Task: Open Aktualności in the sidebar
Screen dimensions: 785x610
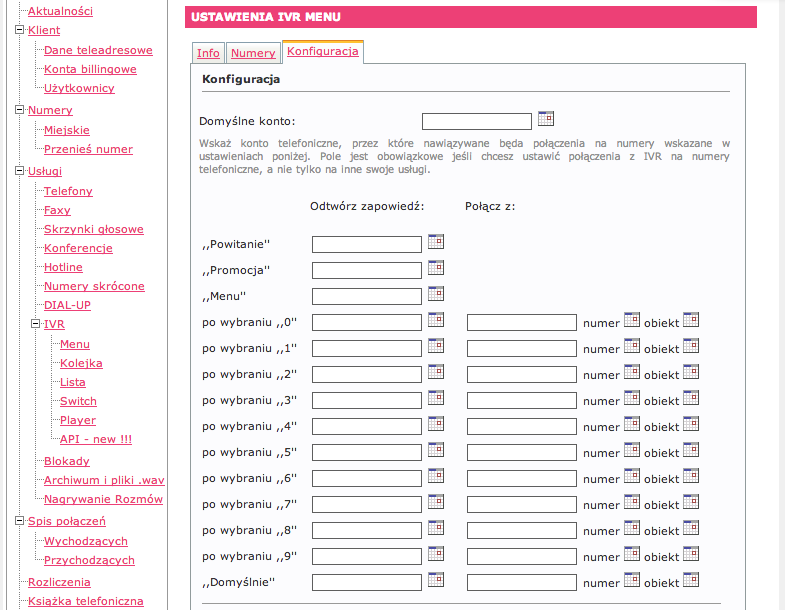Action: pyautogui.click(x=61, y=11)
